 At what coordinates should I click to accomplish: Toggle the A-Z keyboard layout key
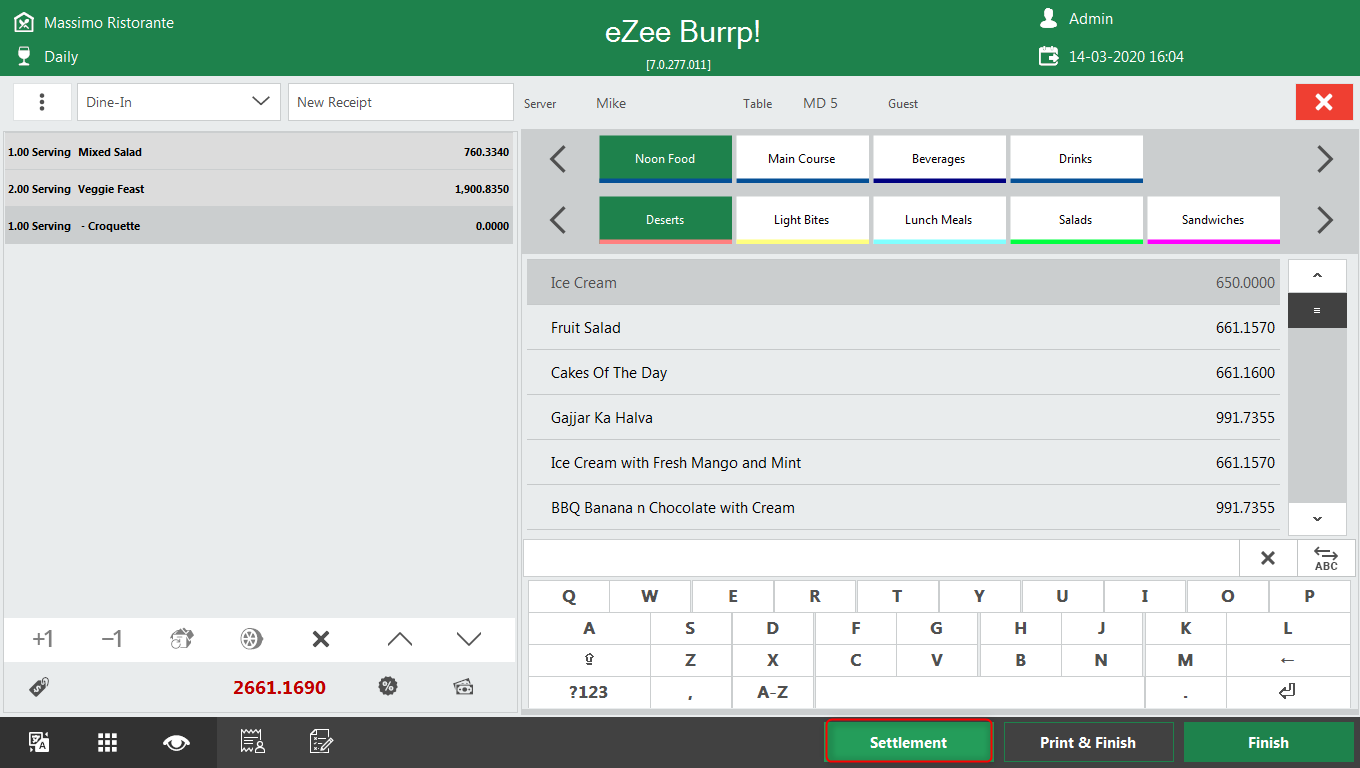point(773,692)
